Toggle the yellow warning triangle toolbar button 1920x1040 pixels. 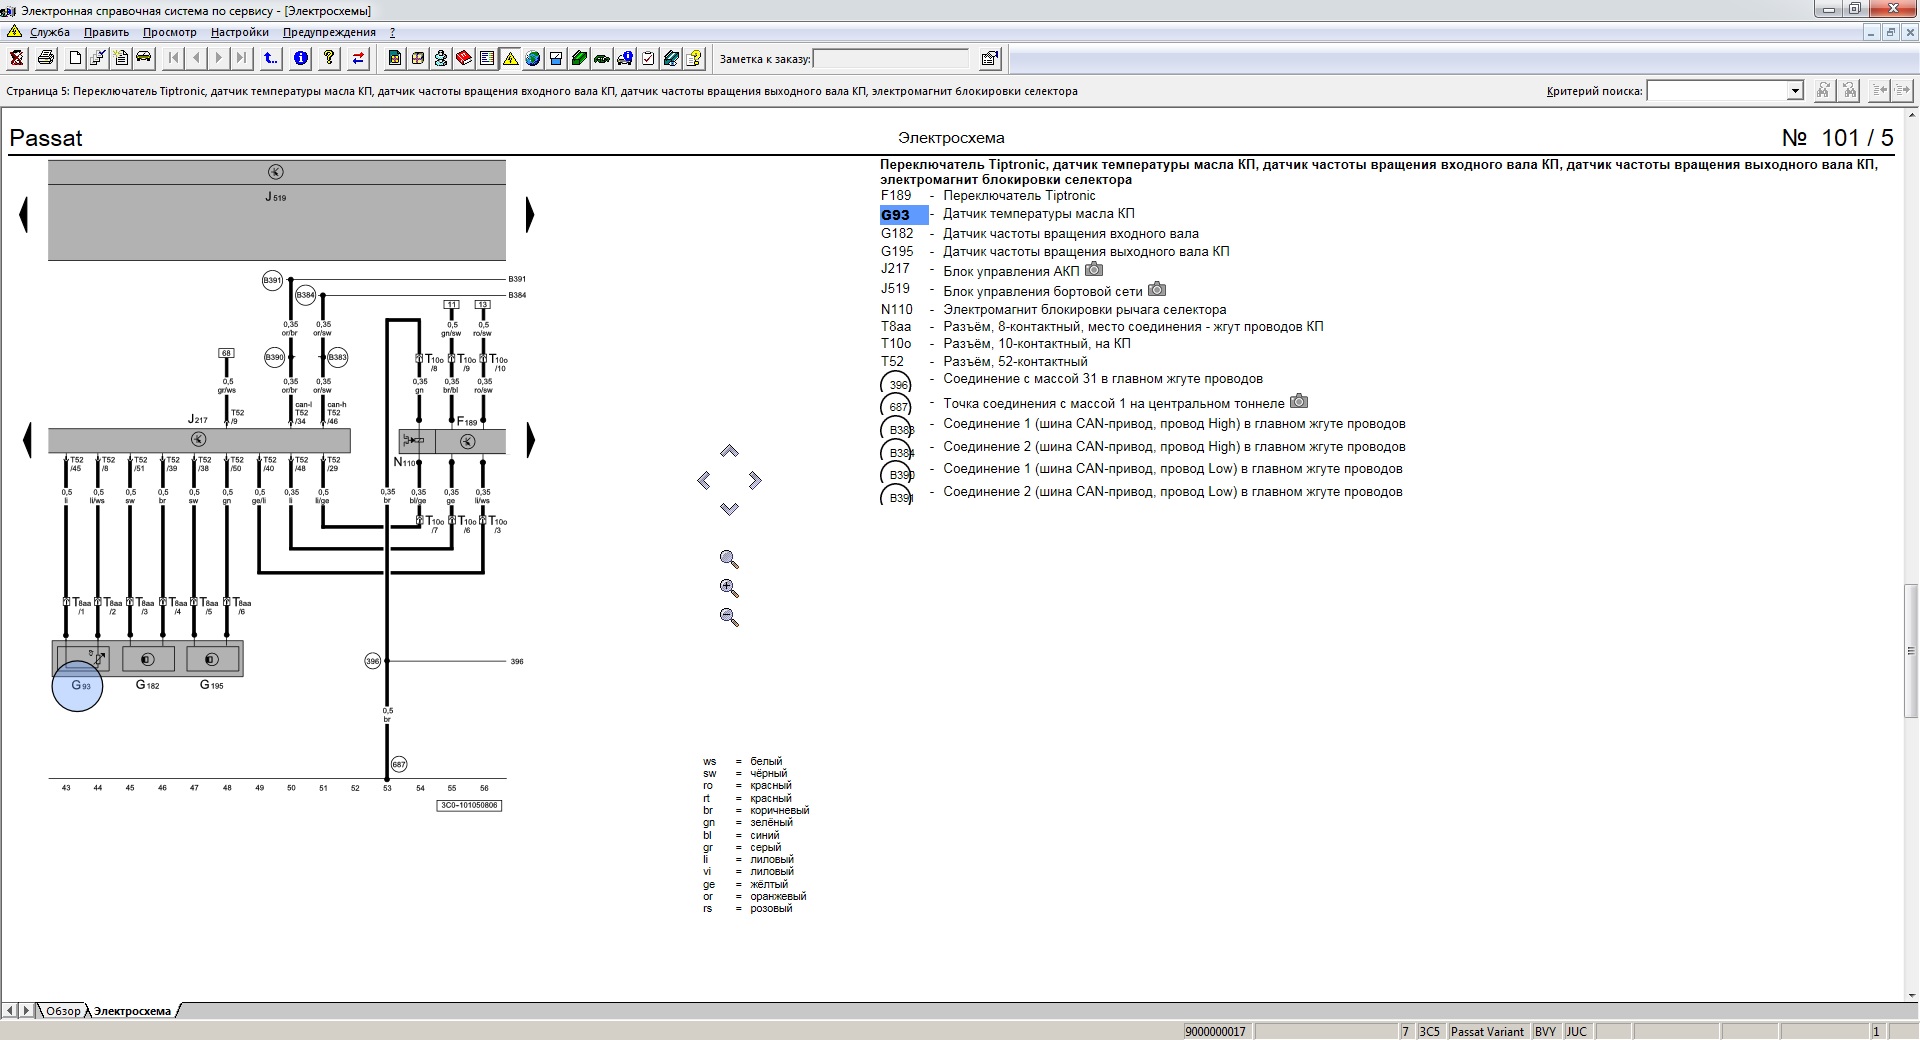click(x=510, y=58)
